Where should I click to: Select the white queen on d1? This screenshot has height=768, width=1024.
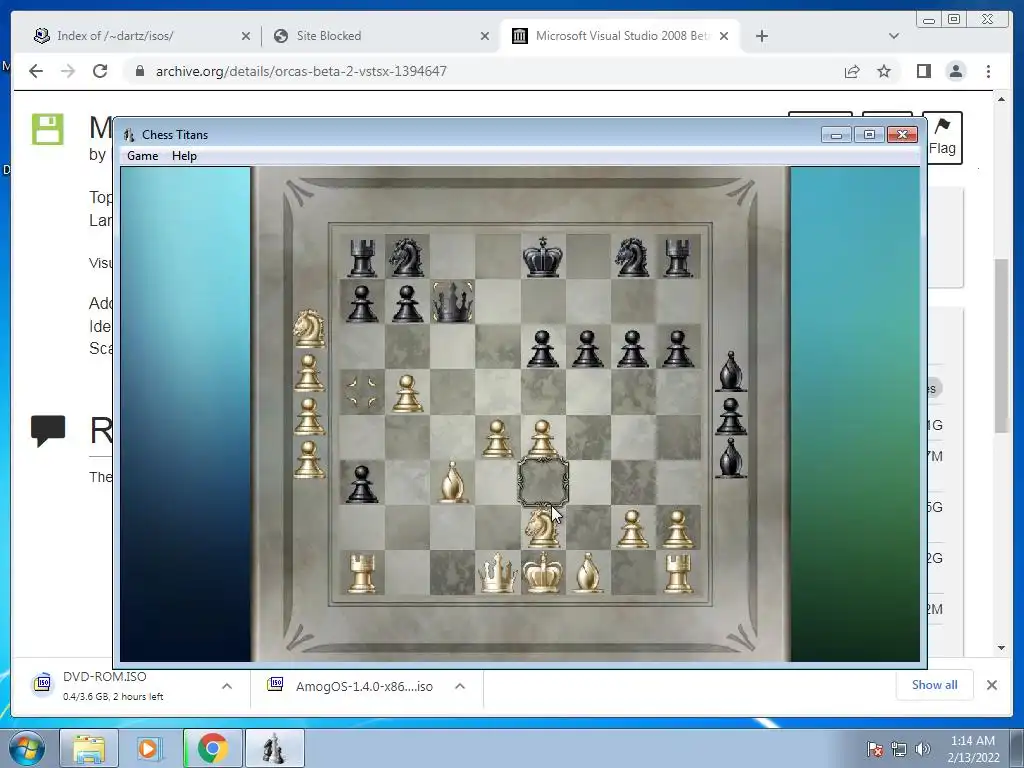(498, 573)
